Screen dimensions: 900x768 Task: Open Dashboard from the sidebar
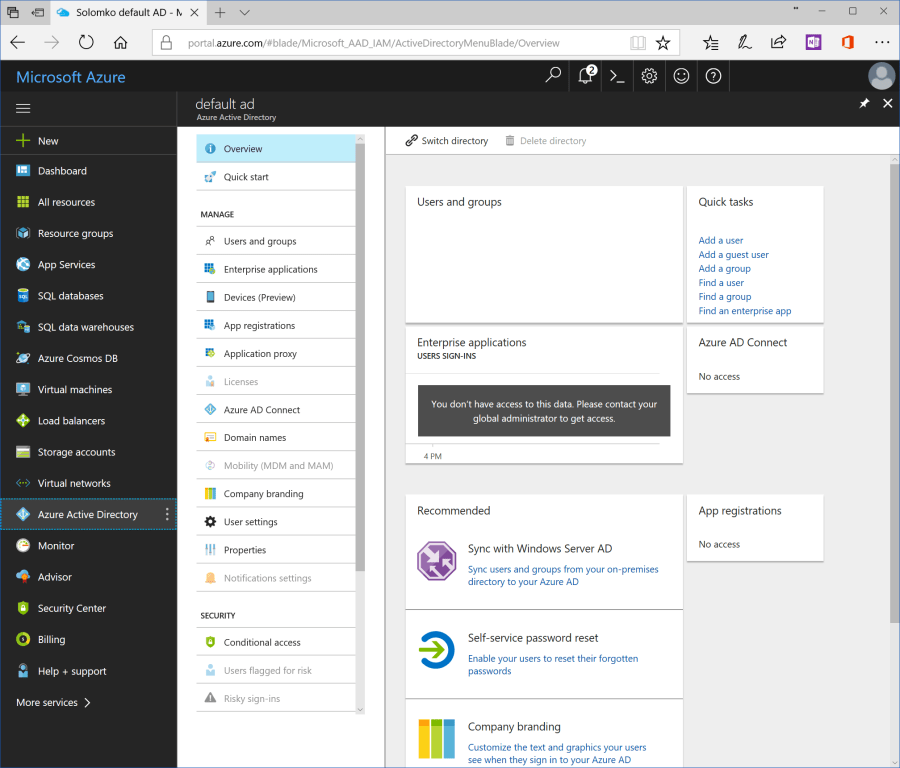88,170
